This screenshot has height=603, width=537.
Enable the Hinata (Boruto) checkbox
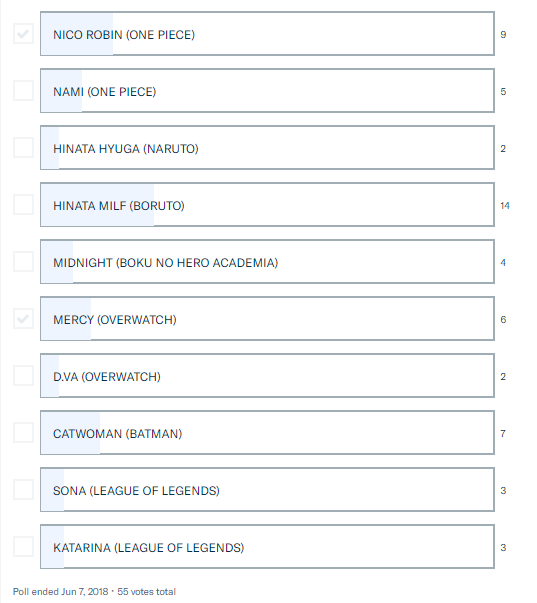click(23, 204)
